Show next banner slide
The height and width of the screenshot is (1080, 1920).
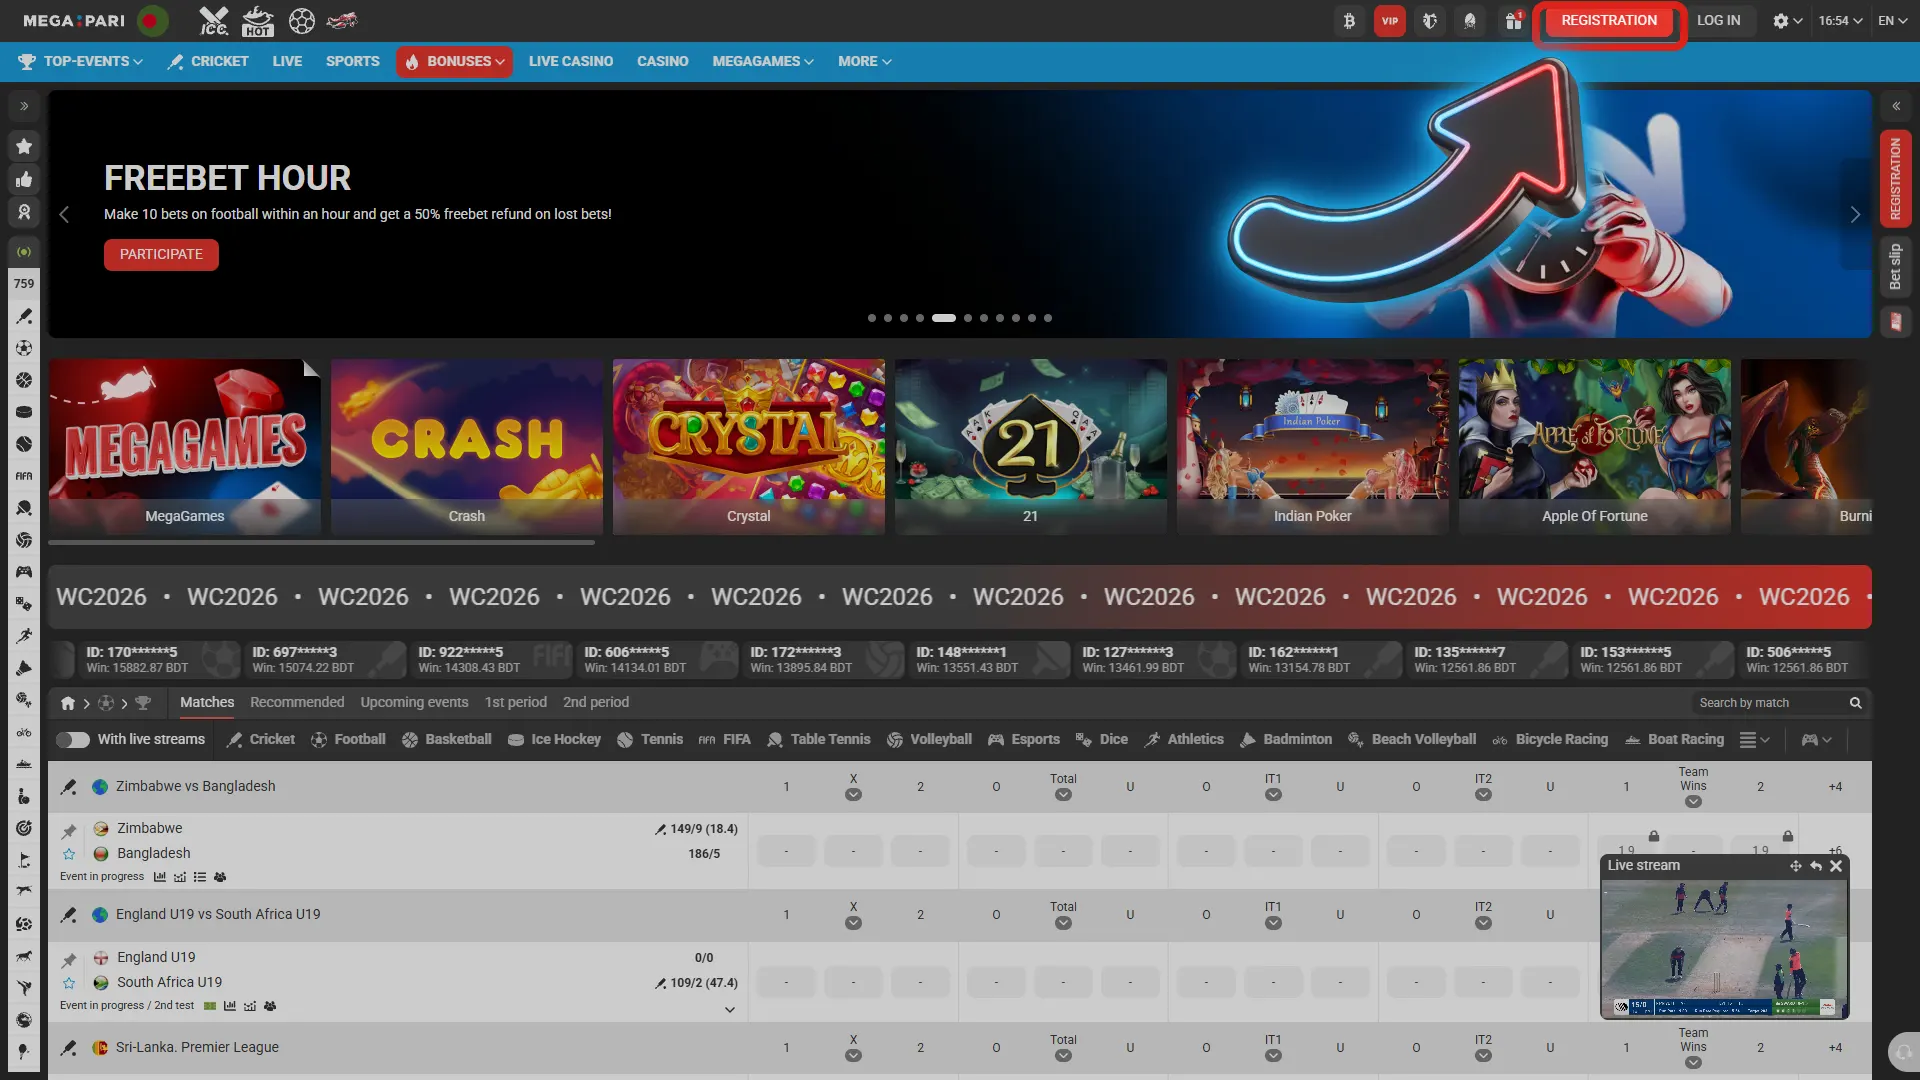click(x=1855, y=215)
